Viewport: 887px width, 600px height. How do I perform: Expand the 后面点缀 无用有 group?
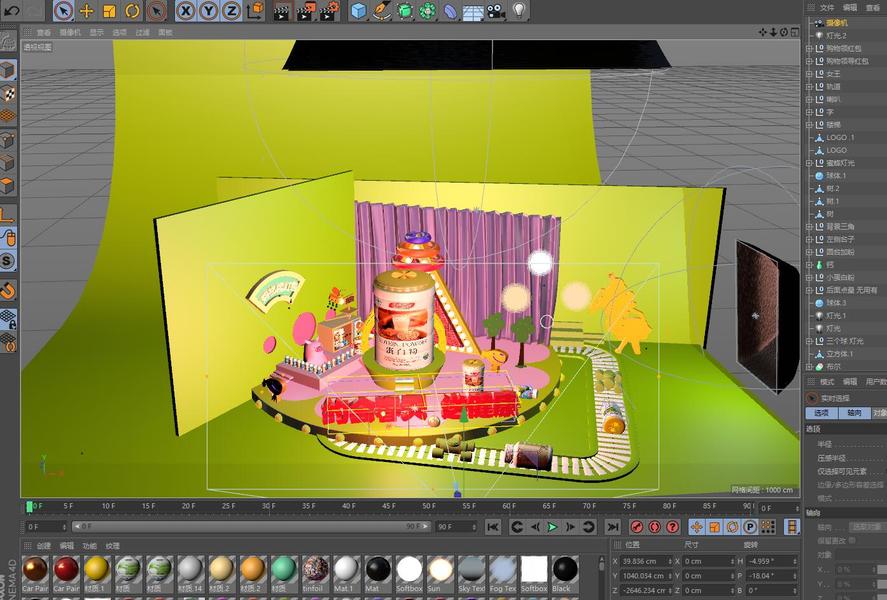809,290
